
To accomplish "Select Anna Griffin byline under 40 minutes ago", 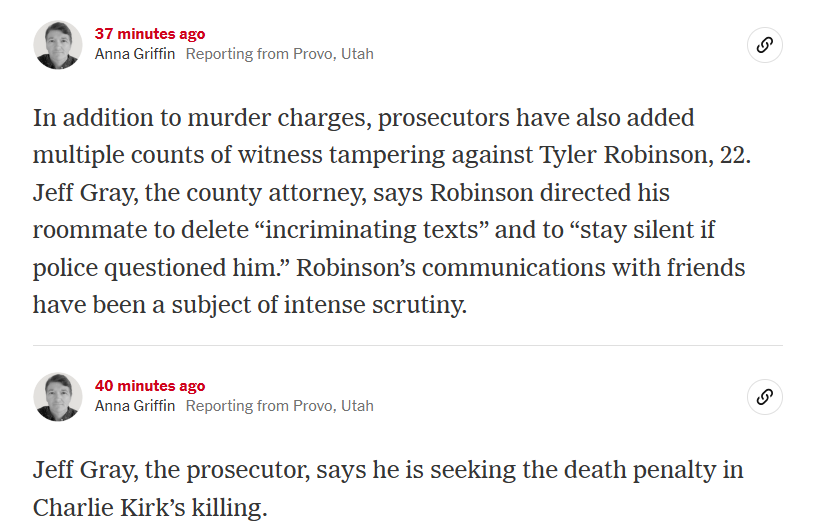I will tap(135, 406).
